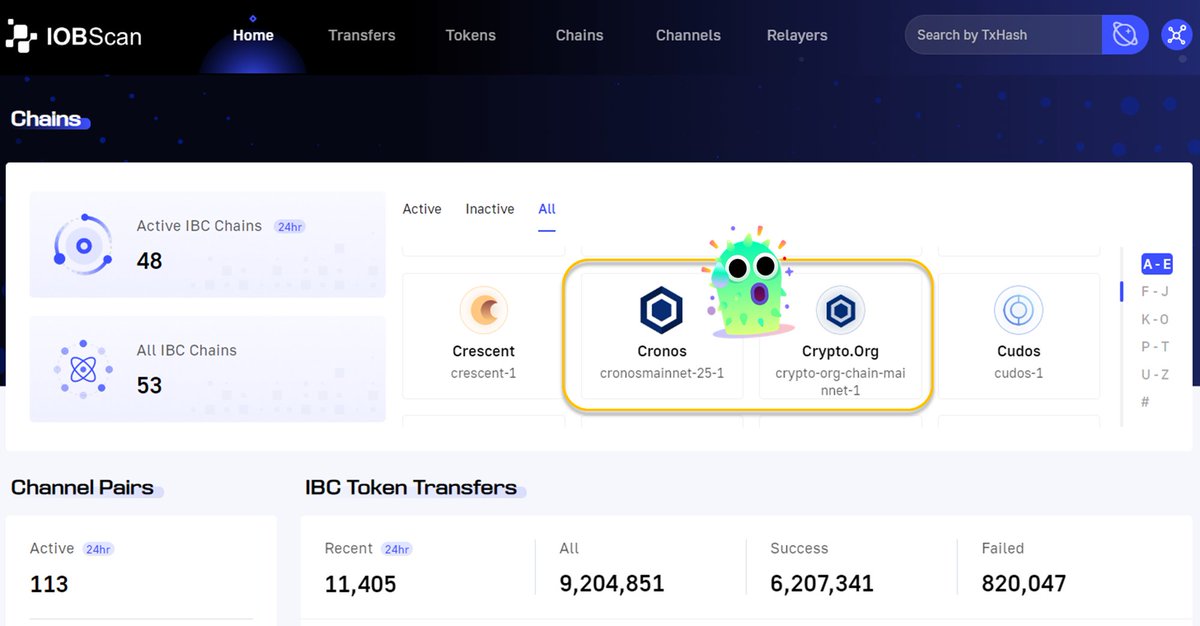Jump to A - E chain index
The width and height of the screenshot is (1200, 626).
point(1157,264)
